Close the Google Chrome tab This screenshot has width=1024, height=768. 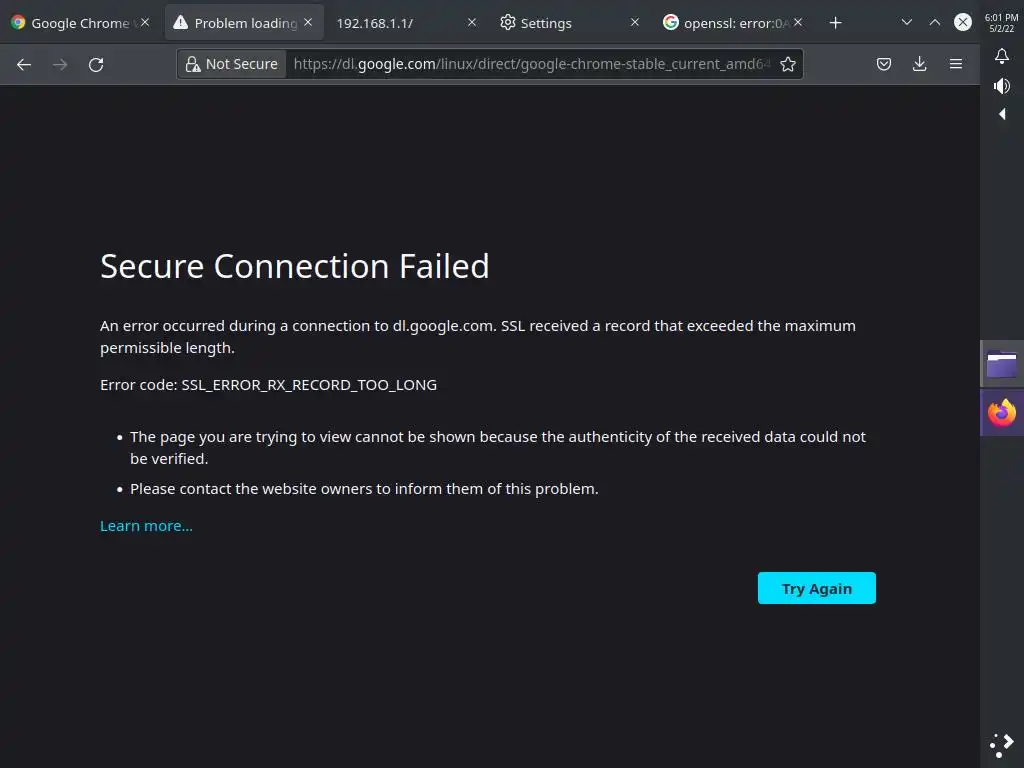[x=145, y=22]
